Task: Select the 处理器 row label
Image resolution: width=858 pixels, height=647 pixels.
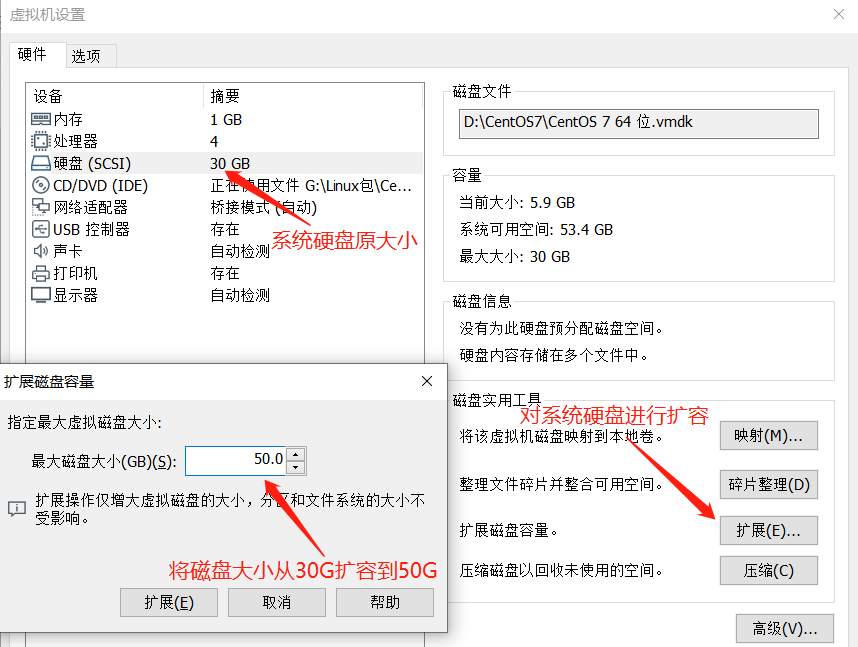Action: pyautogui.click(x=76, y=141)
